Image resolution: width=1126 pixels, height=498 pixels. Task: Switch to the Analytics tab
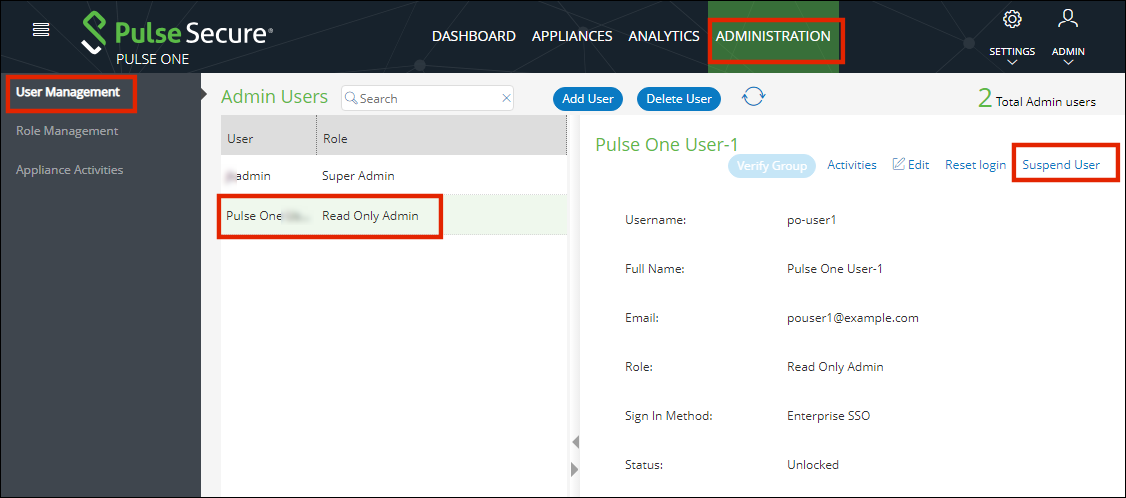[x=664, y=36]
